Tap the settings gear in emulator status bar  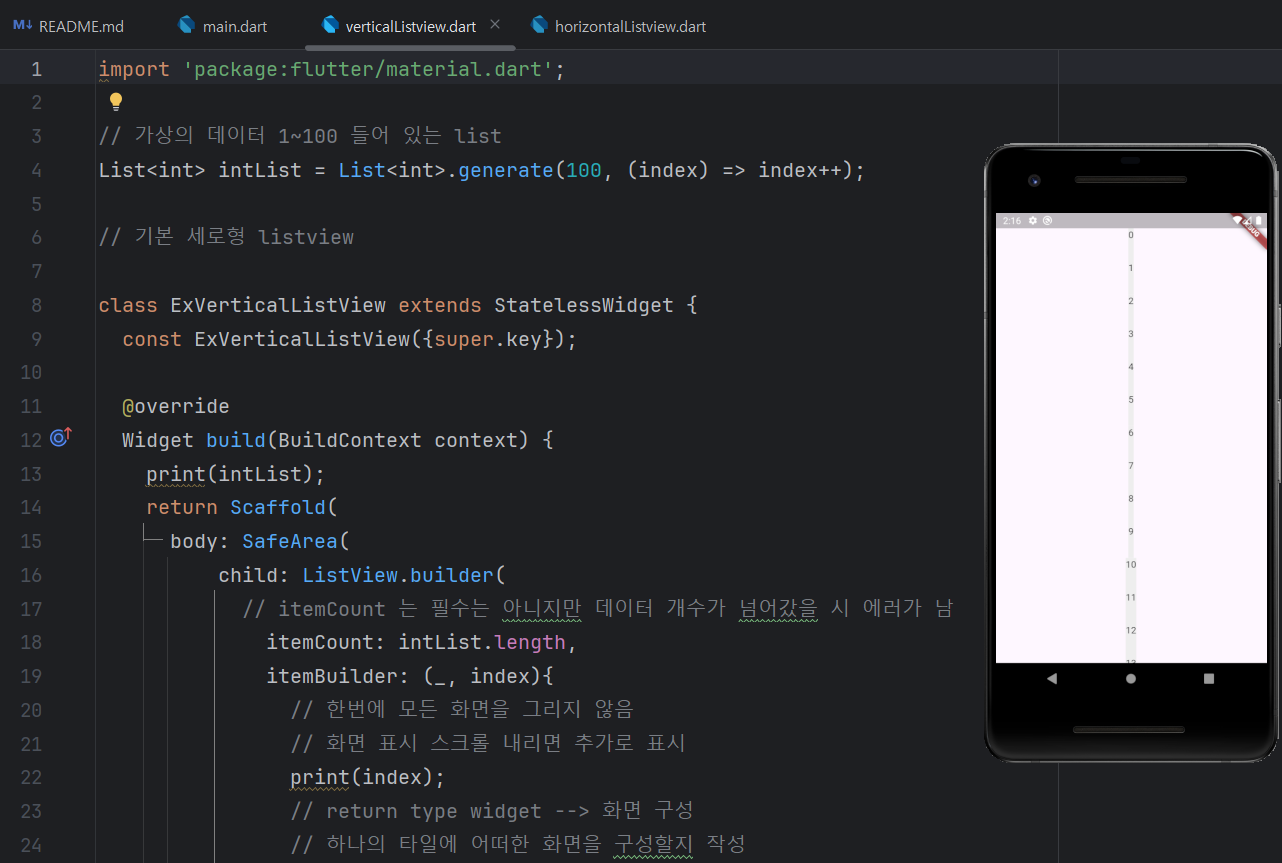click(x=1033, y=221)
